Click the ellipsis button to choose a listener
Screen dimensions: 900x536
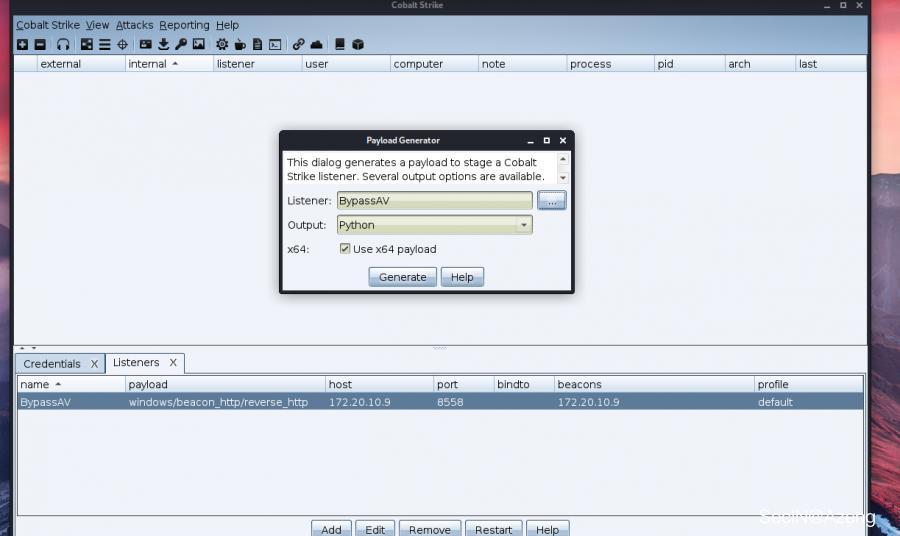click(x=551, y=201)
